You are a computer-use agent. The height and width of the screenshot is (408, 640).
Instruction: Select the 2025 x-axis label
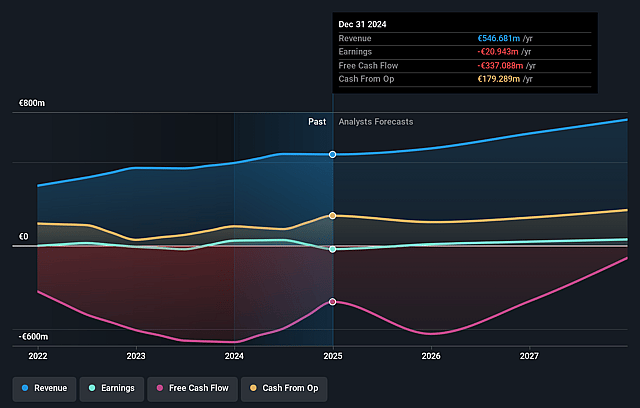(x=333, y=356)
